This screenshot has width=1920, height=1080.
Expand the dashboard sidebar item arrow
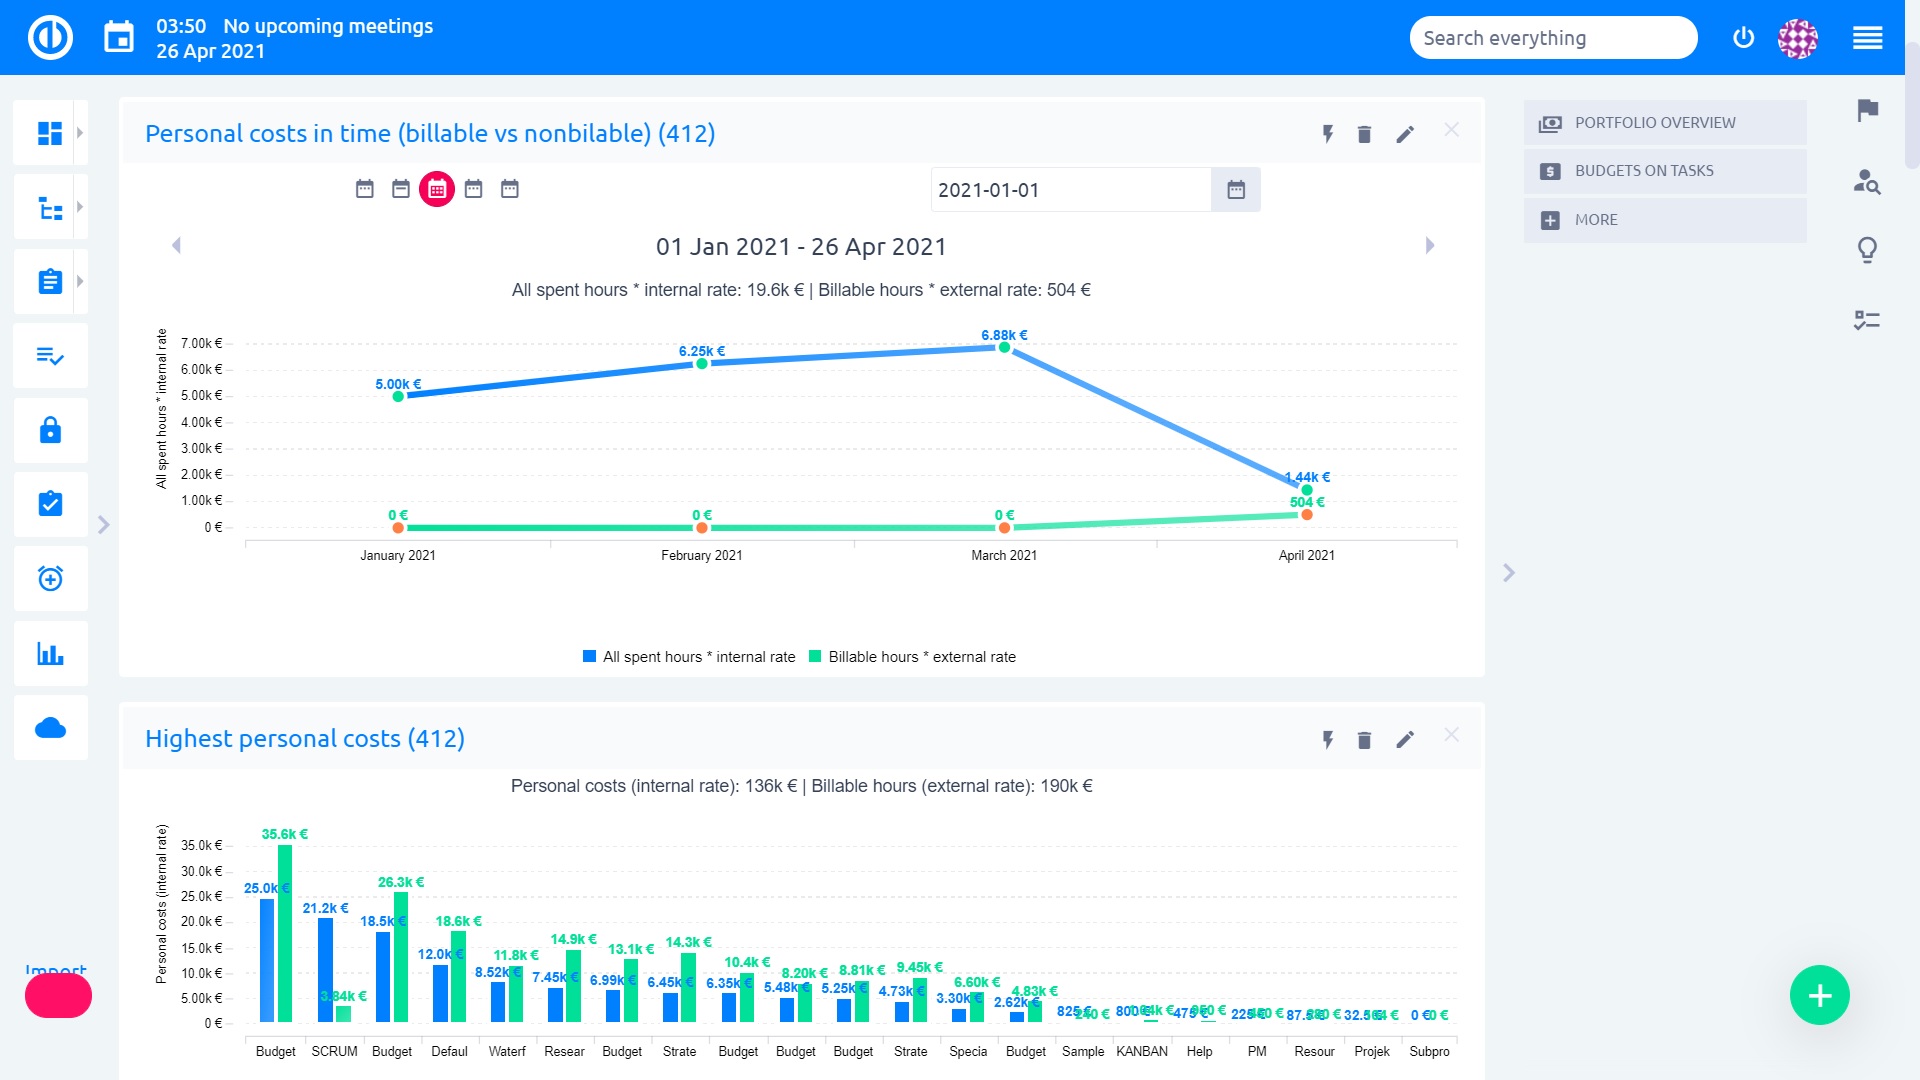(x=80, y=132)
